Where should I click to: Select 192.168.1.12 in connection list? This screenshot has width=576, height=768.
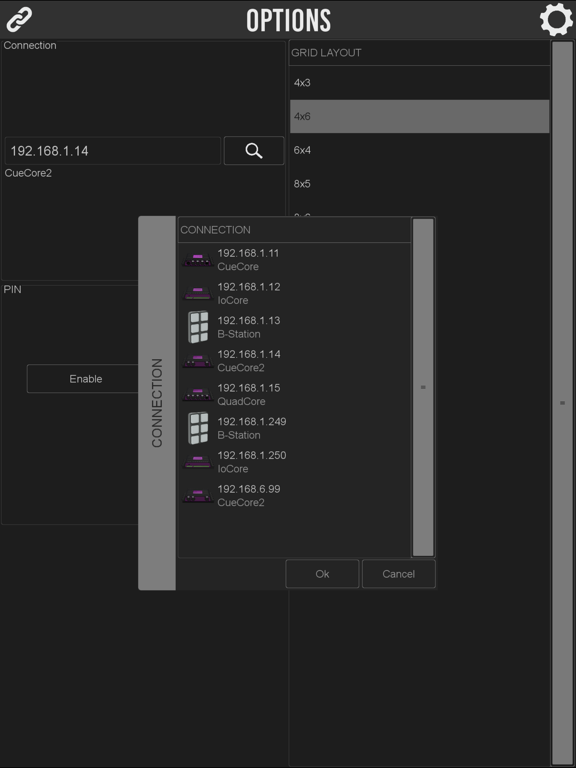(294, 293)
